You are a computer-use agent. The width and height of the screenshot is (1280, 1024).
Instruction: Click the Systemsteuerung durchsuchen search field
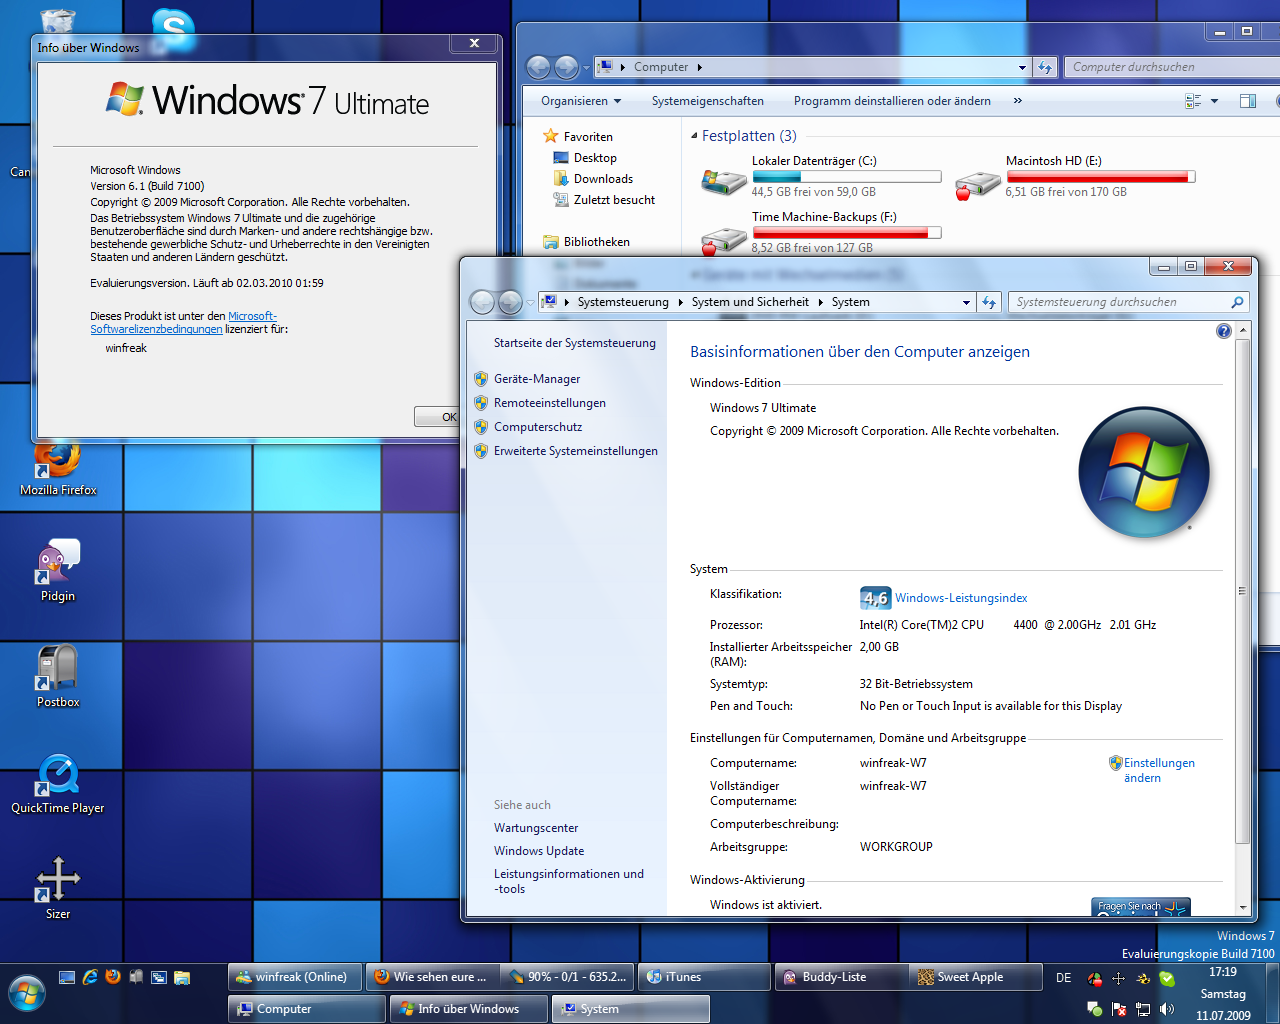tap(1120, 302)
